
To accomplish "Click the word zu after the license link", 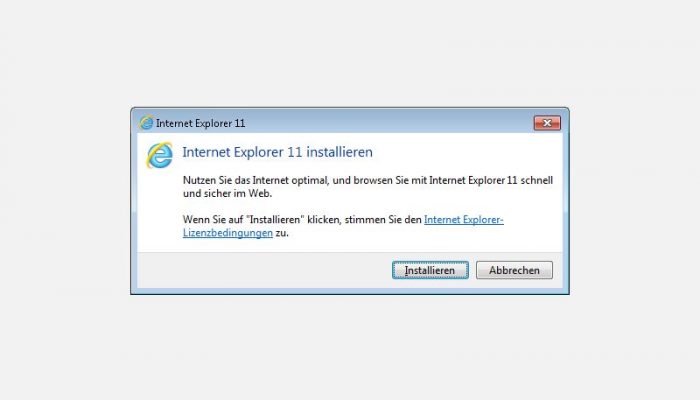I will [282, 233].
